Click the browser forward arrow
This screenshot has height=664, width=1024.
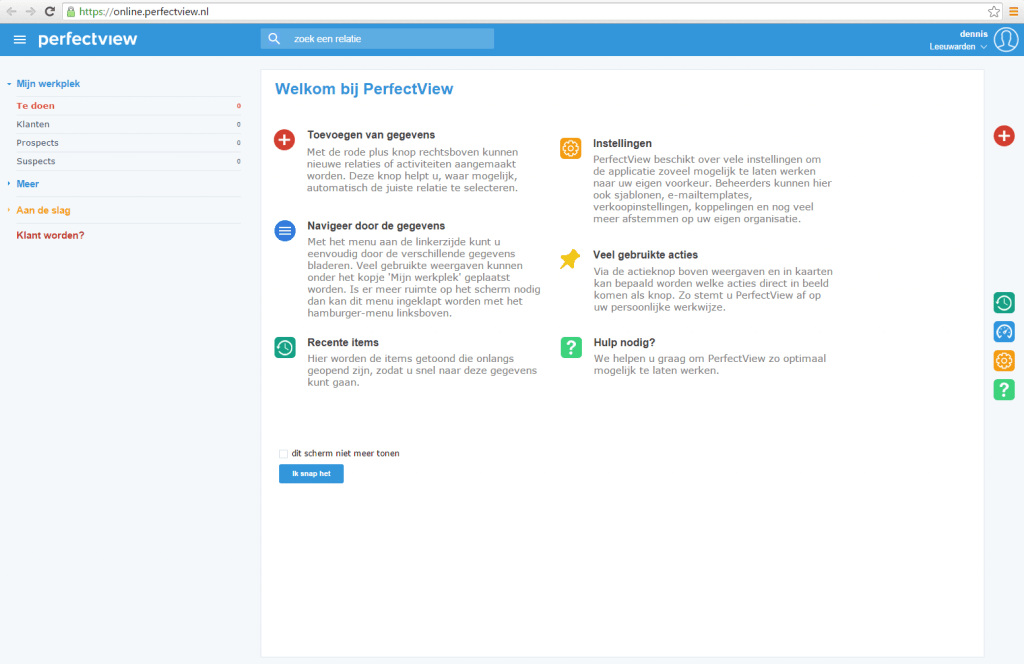pos(31,12)
